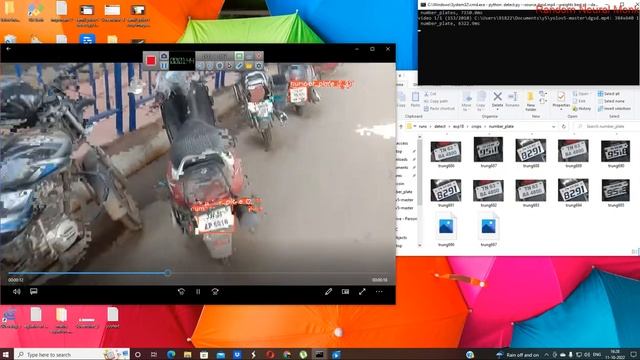Click Move to in the ribbon
Screen dimensions: 640x360
click(467, 101)
